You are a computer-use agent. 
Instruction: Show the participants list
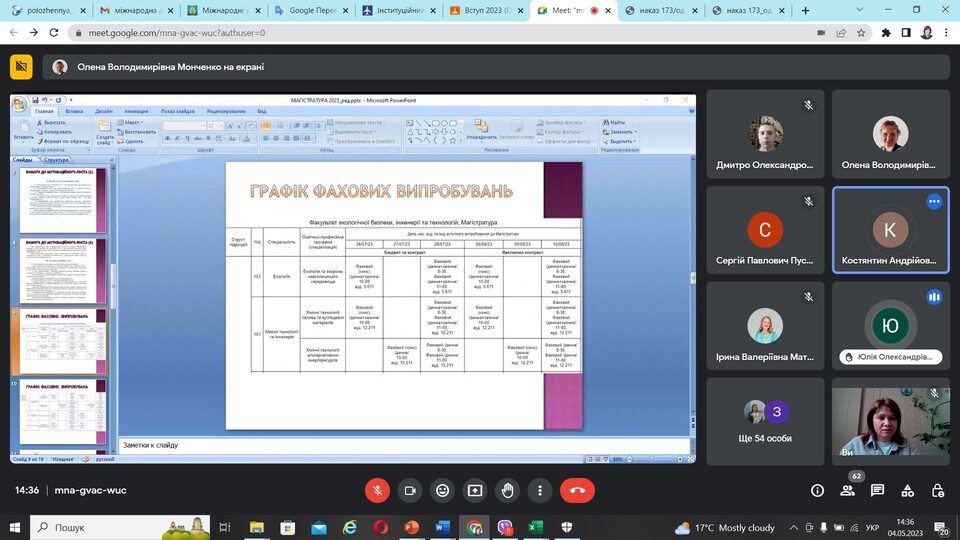coord(848,490)
